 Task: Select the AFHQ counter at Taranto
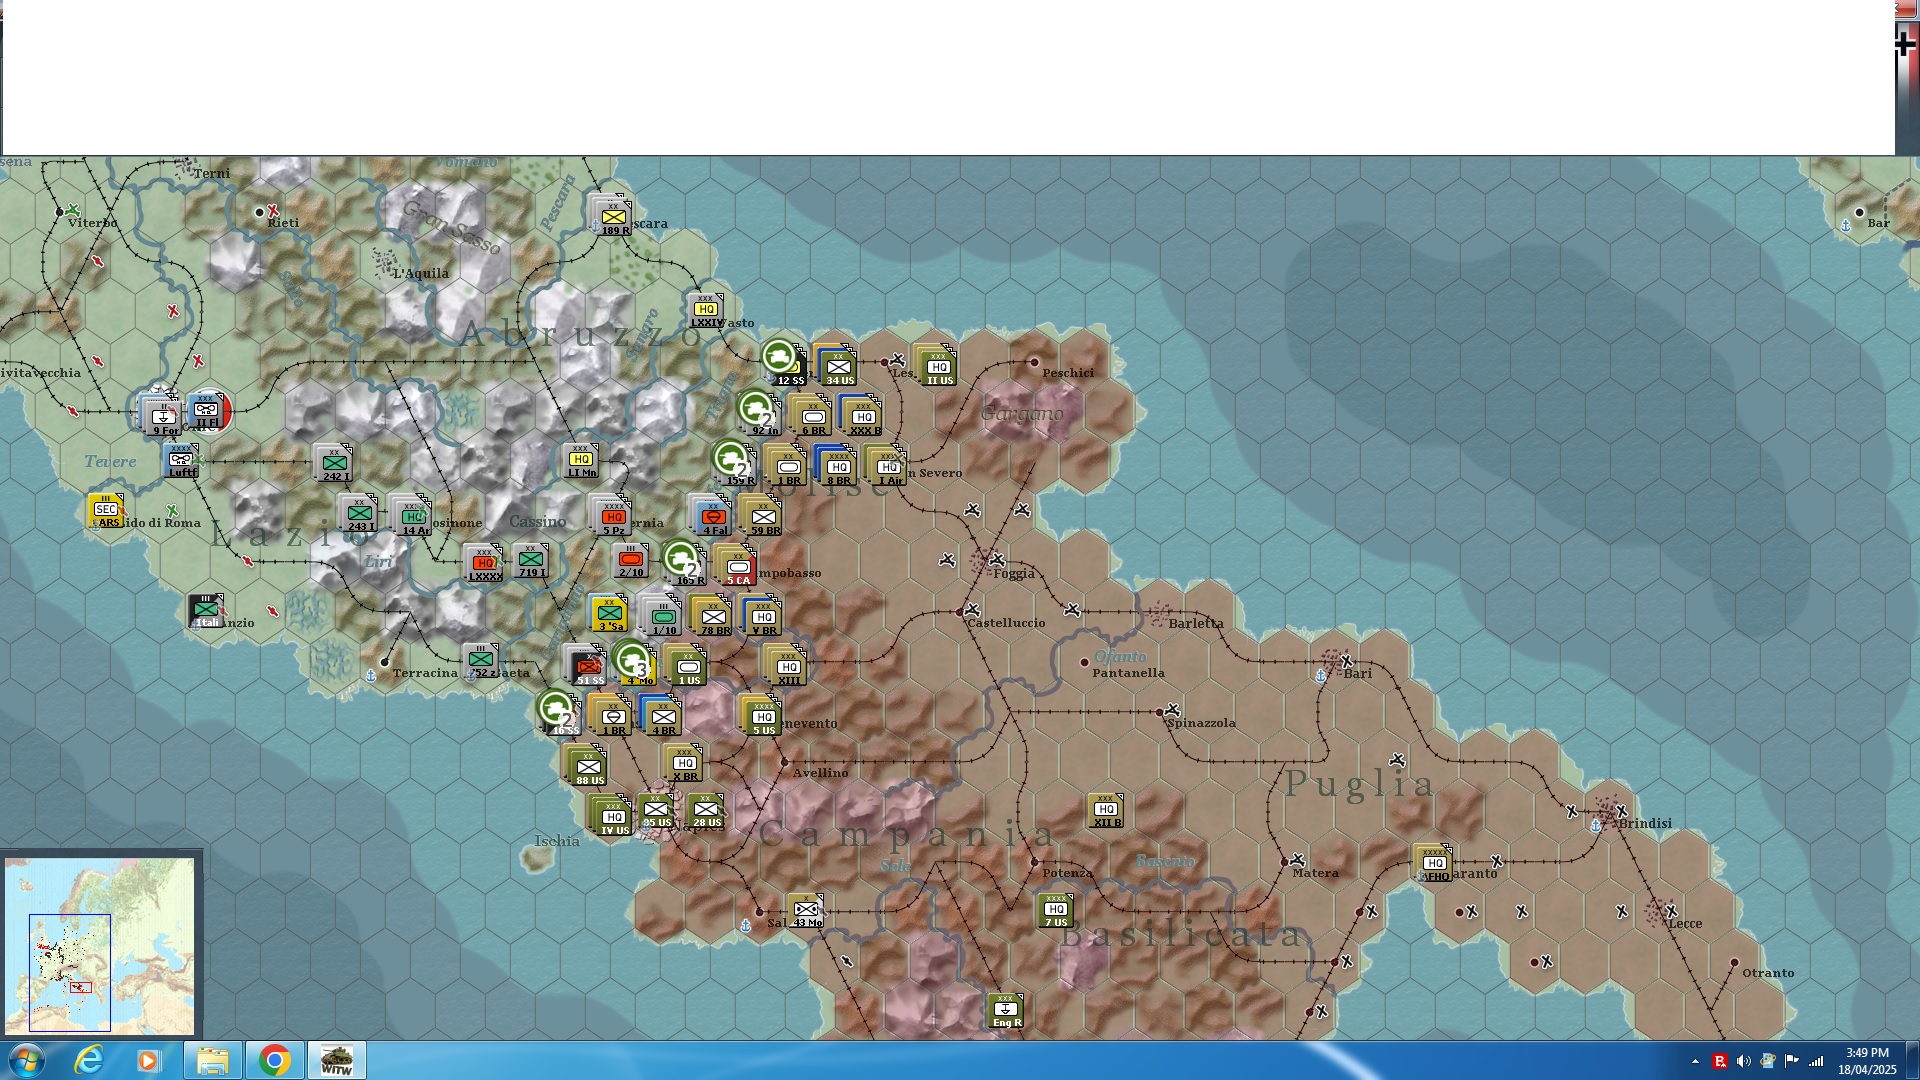[x=1435, y=864]
